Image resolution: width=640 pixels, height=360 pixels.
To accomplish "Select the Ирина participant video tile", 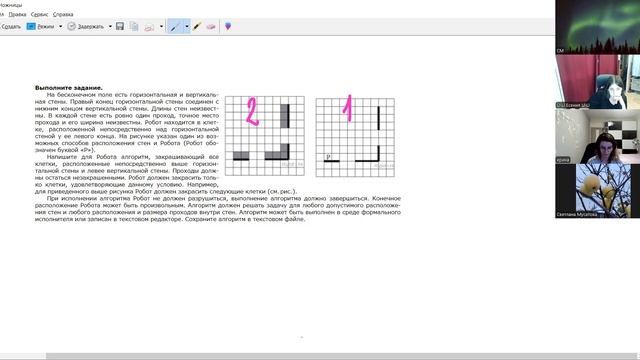I will coord(598,136).
